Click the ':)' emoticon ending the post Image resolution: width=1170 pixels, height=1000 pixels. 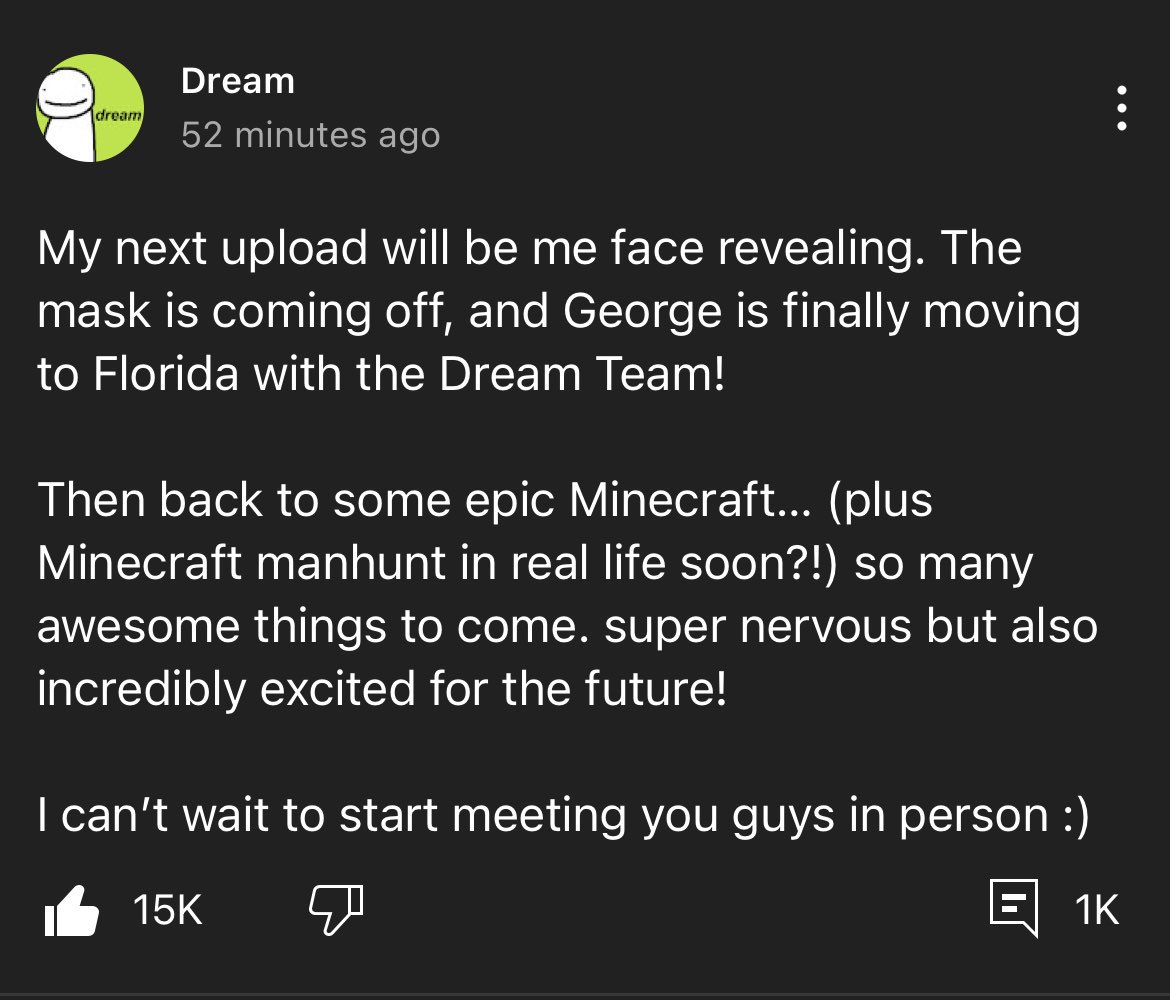coord(1076,816)
